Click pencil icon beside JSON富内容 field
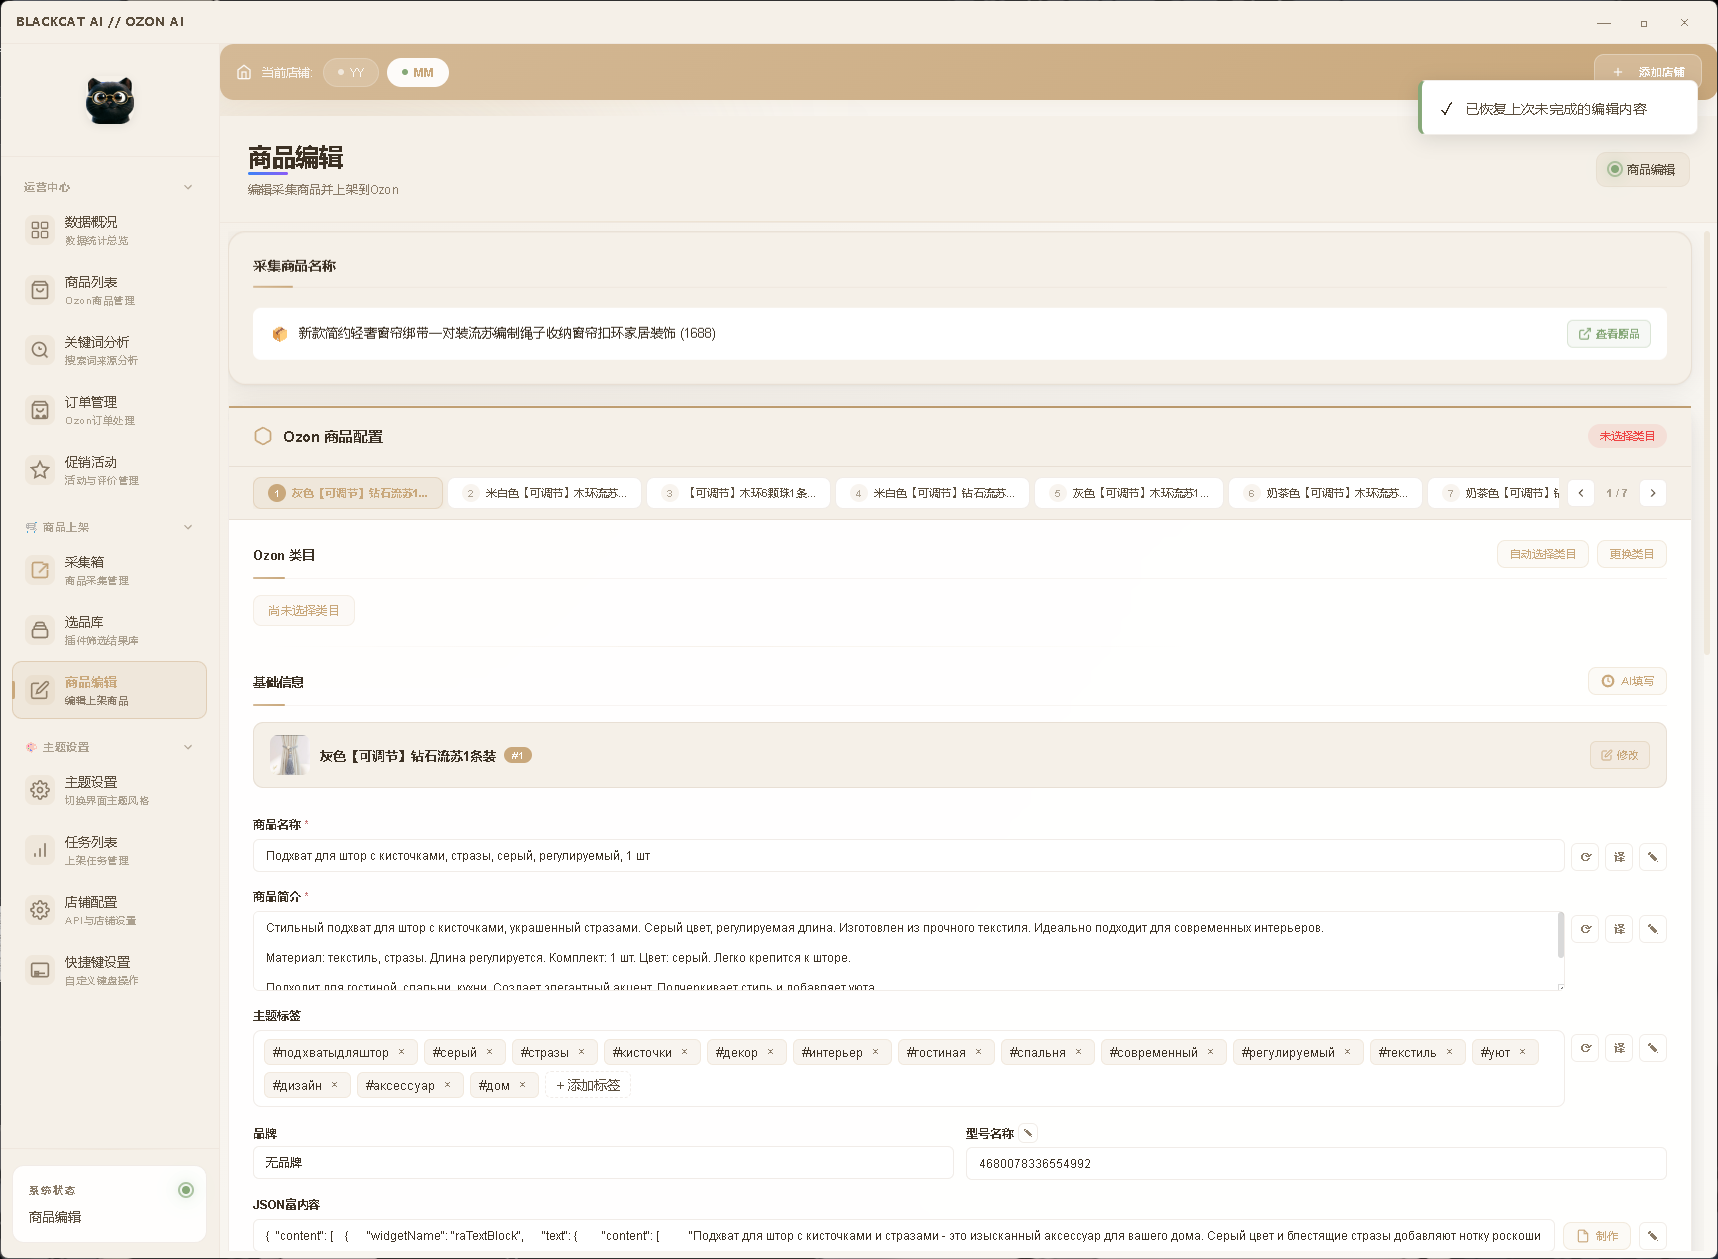Viewport: 1718px width, 1259px height. [1653, 1236]
